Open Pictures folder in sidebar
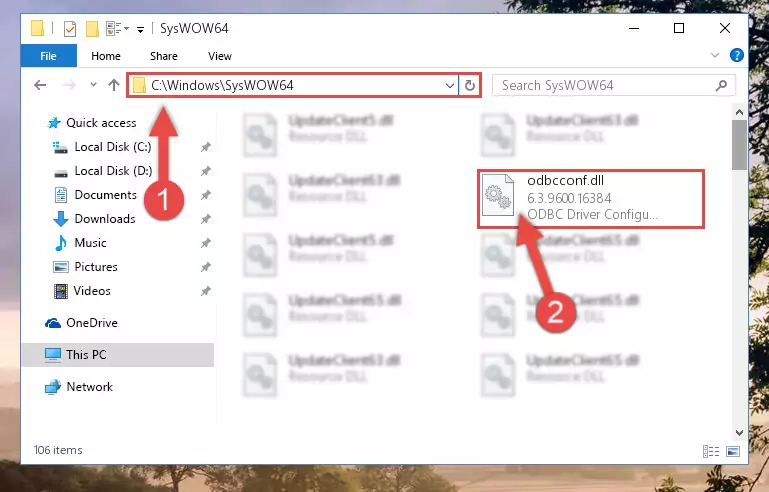 (x=96, y=267)
